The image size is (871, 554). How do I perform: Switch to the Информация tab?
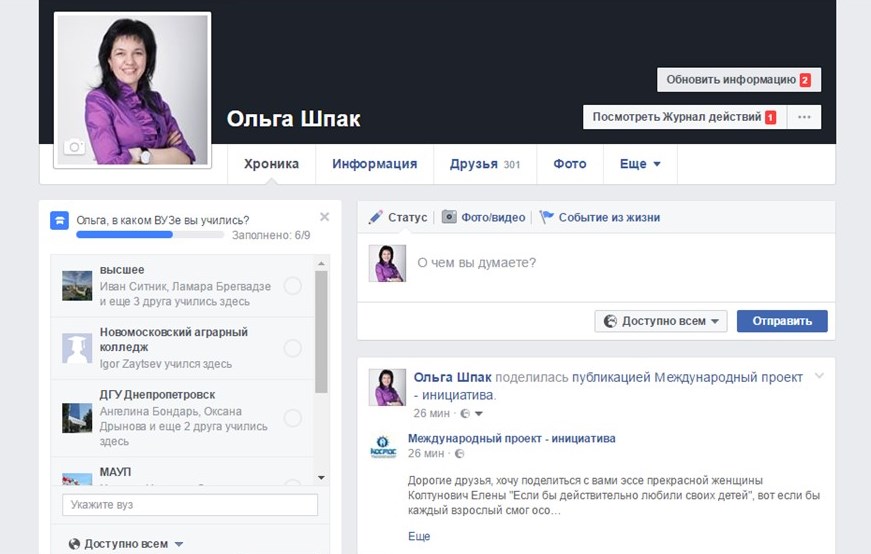tap(374, 164)
